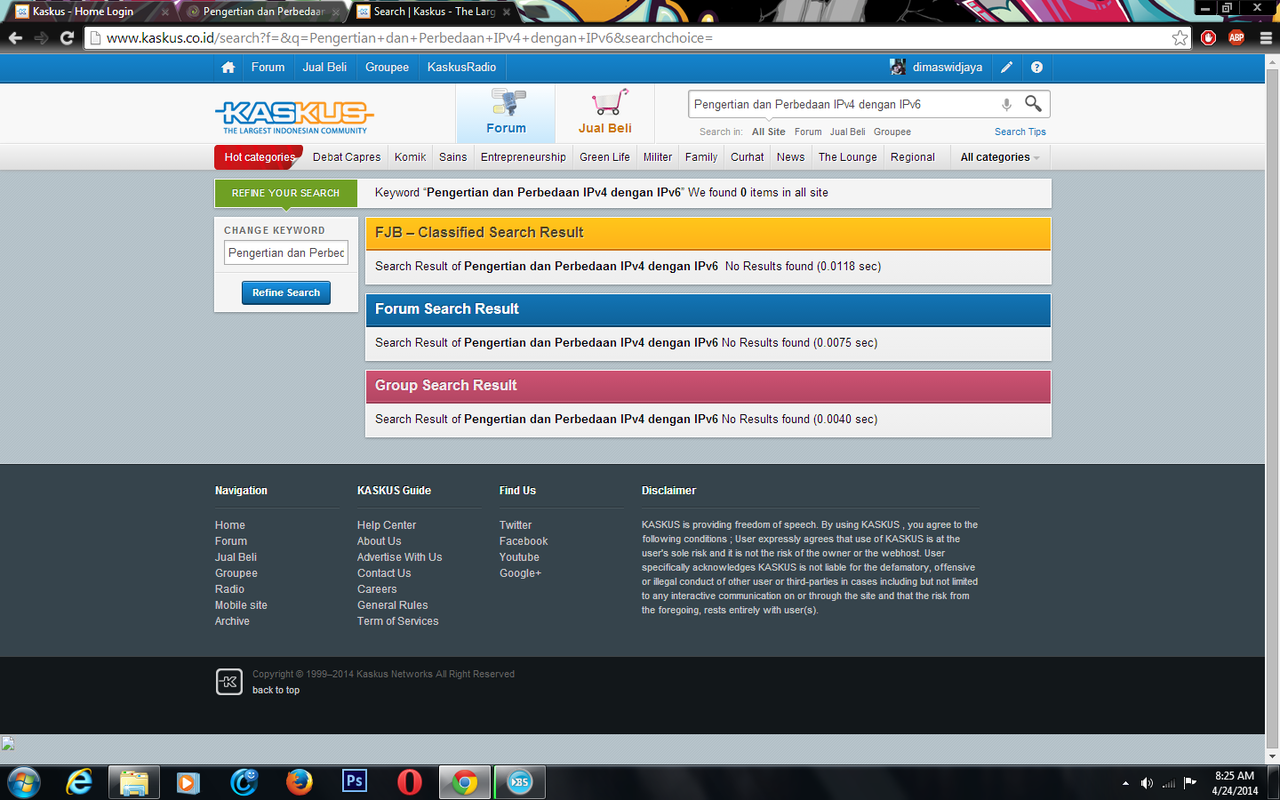This screenshot has width=1280, height=800.
Task: Open the Chrome hamburger menu
Action: tap(1264, 38)
